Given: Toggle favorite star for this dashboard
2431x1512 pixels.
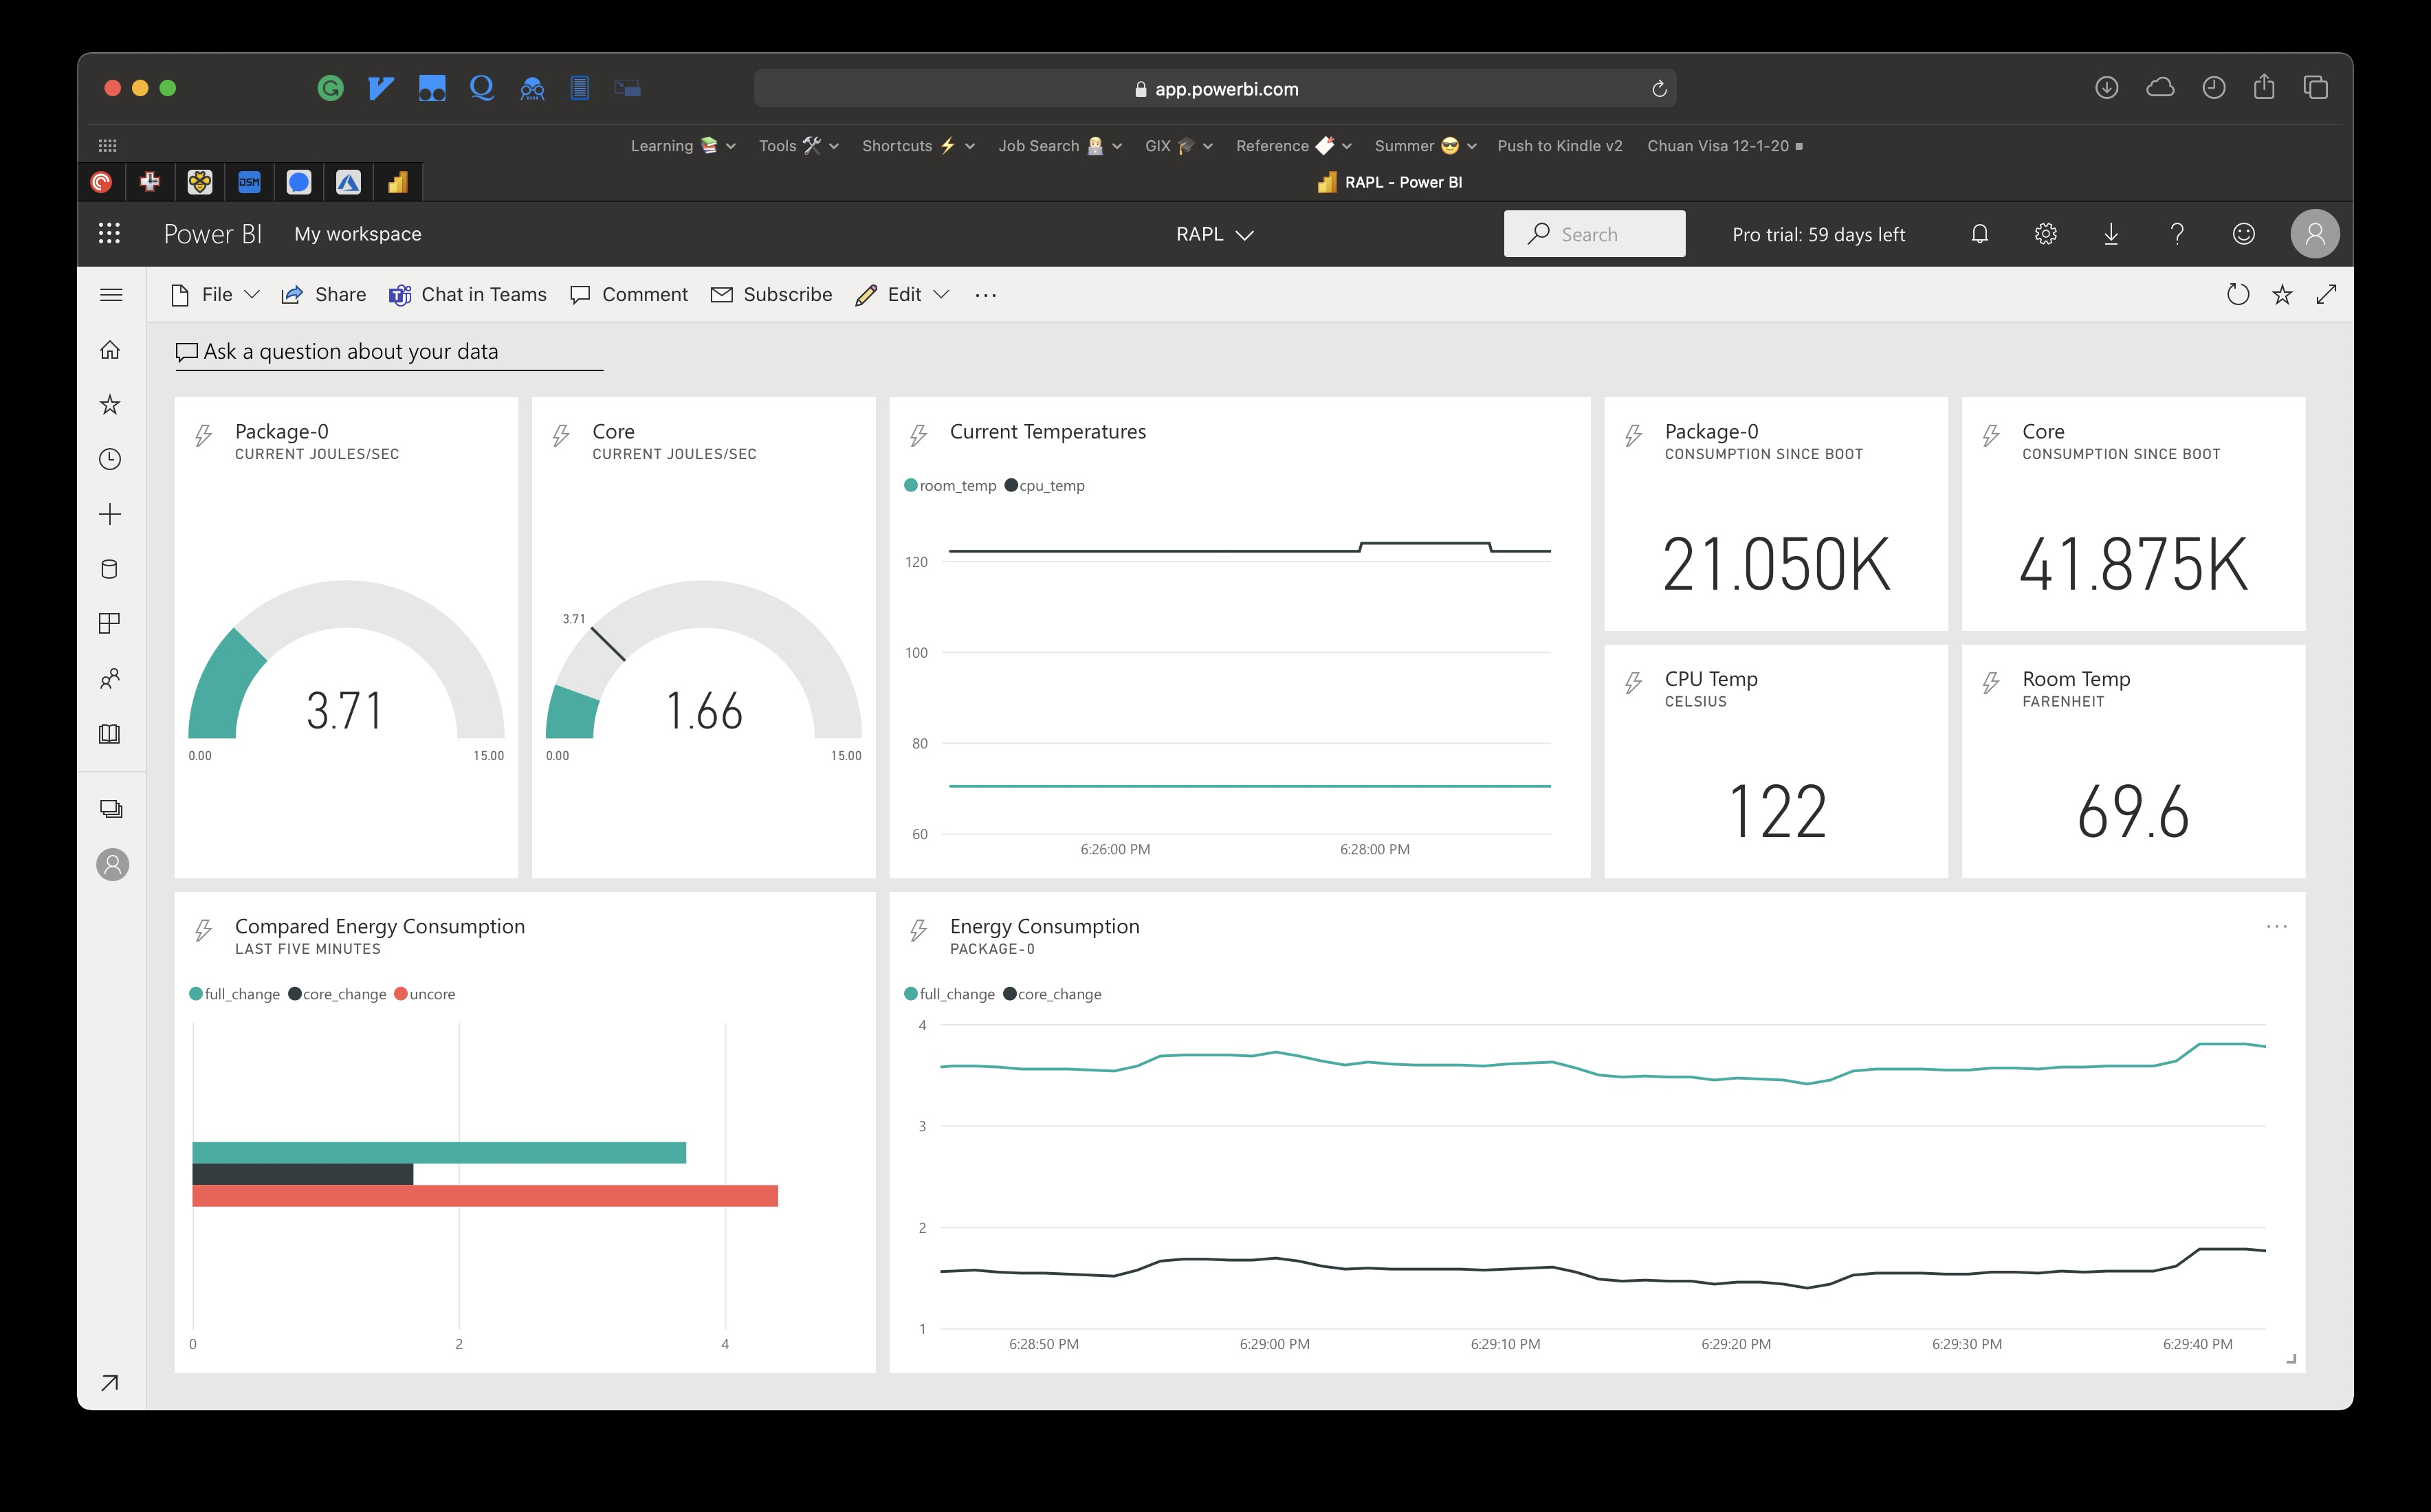Looking at the screenshot, I should [x=2282, y=295].
